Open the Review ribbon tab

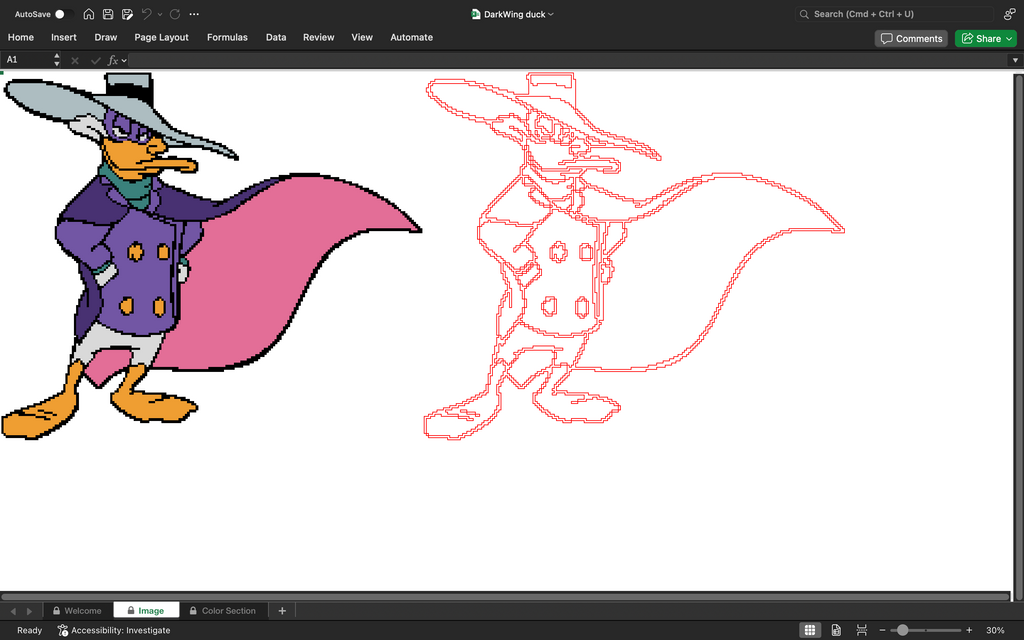pyautogui.click(x=319, y=37)
